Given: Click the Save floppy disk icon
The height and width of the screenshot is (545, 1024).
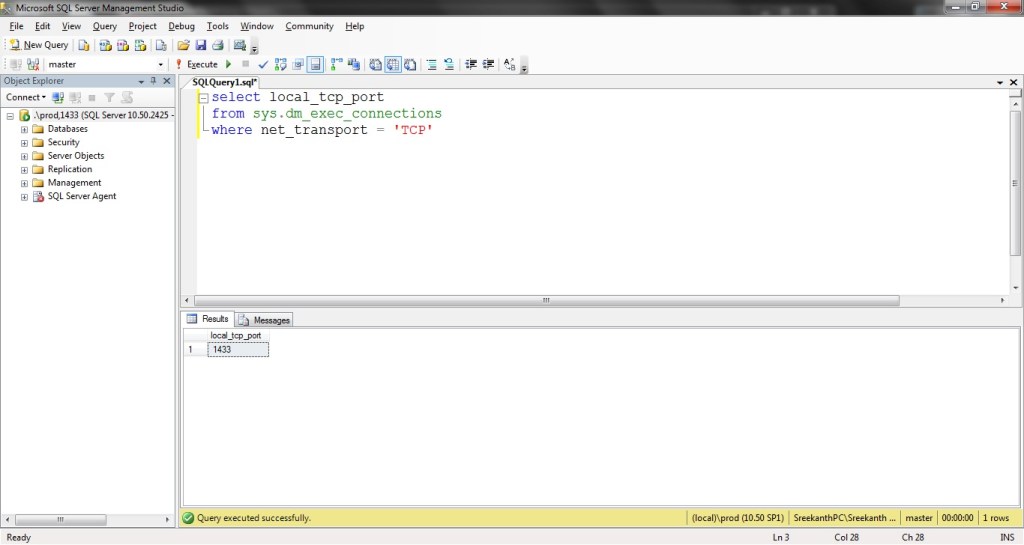Looking at the screenshot, I should coord(200,45).
